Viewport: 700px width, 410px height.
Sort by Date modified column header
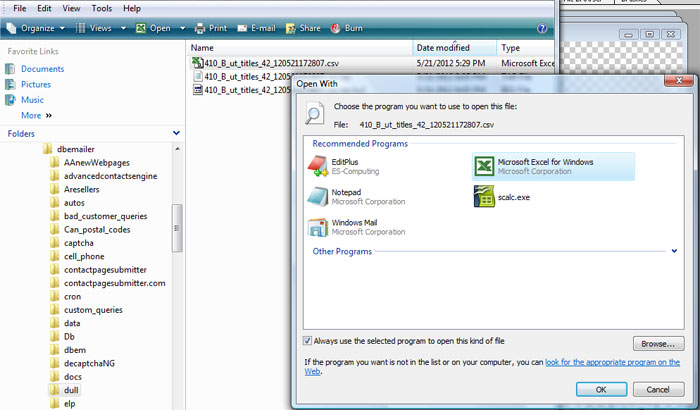click(x=454, y=48)
